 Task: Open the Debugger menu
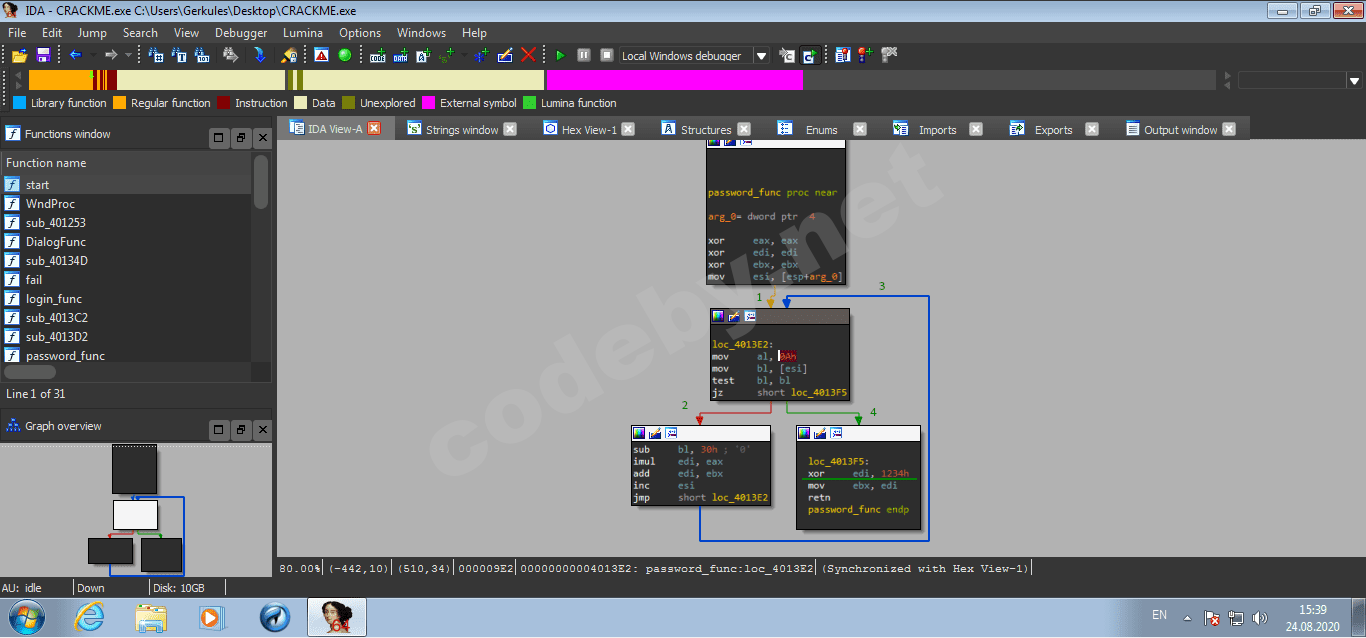(241, 33)
